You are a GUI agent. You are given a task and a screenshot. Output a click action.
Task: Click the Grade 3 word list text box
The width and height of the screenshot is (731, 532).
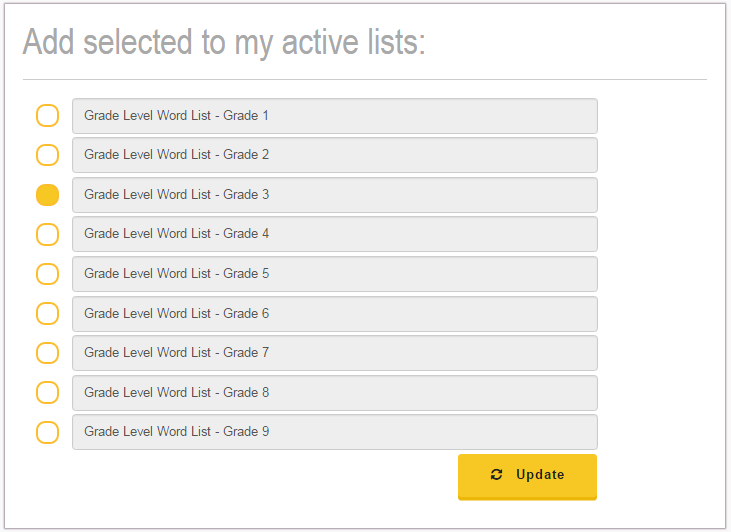click(x=334, y=195)
